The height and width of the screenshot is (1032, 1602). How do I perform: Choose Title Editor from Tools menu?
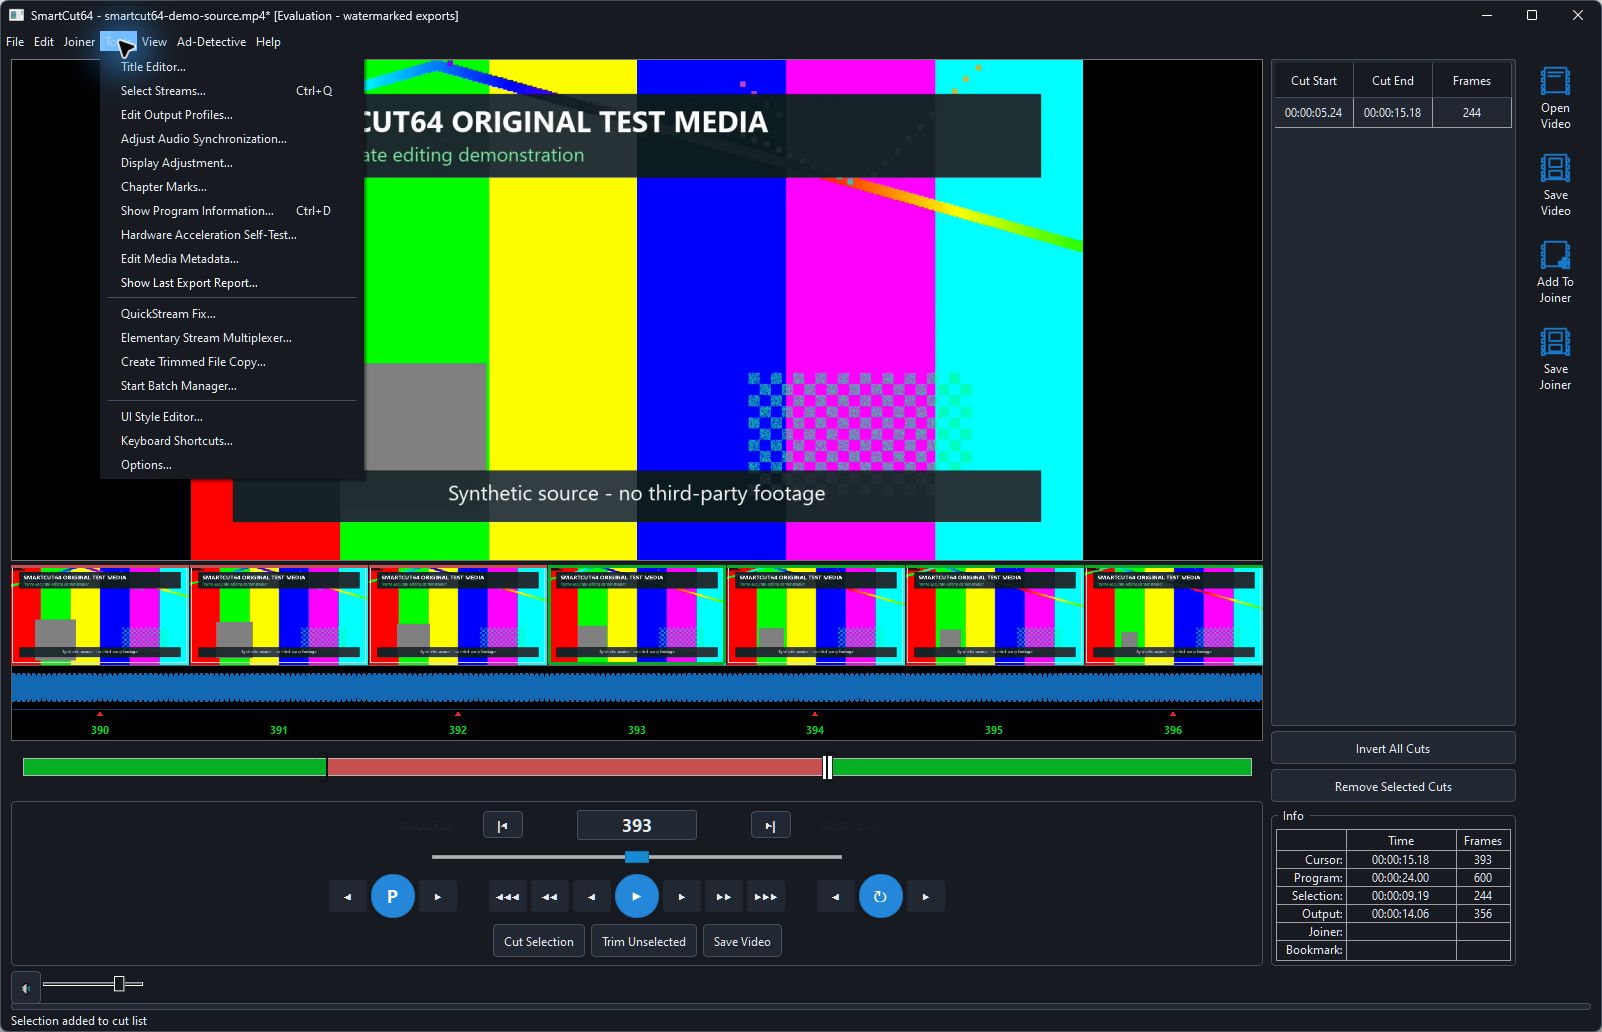[x=232, y=67]
